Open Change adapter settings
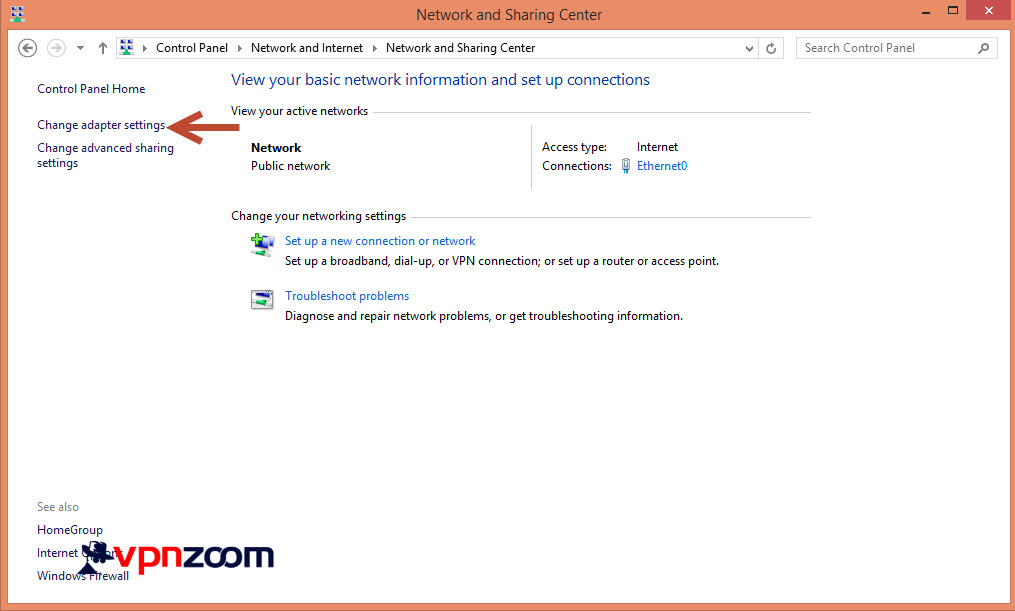 coord(101,125)
